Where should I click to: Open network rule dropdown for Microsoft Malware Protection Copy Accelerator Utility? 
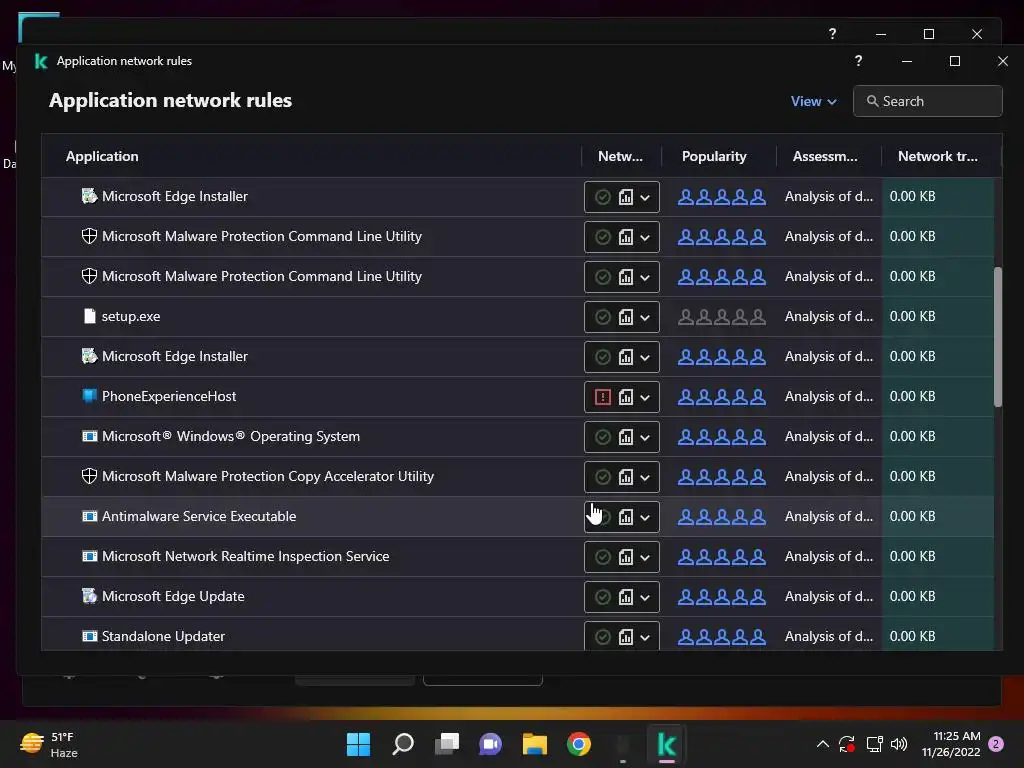pos(645,477)
